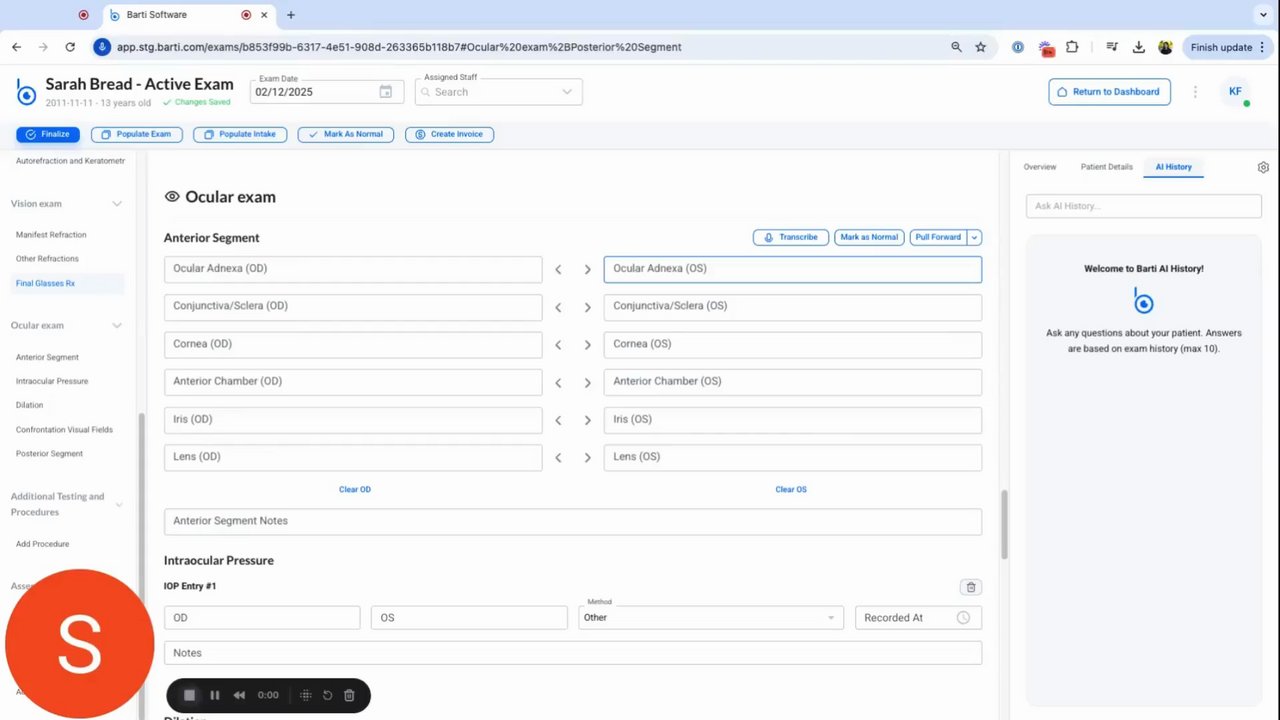Click top toolbar Mark As Normal button
The height and width of the screenshot is (720, 1280).
coord(346,134)
